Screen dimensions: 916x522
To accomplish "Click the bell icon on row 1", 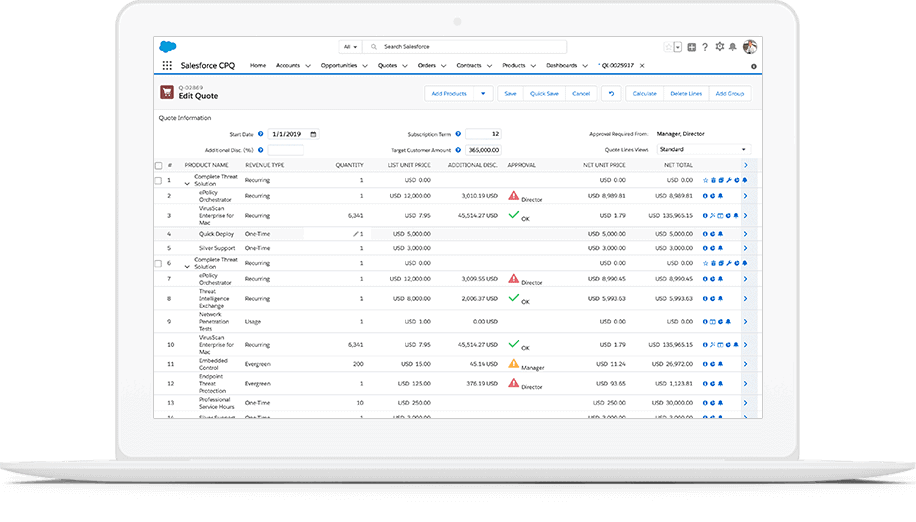I will [x=745, y=180].
